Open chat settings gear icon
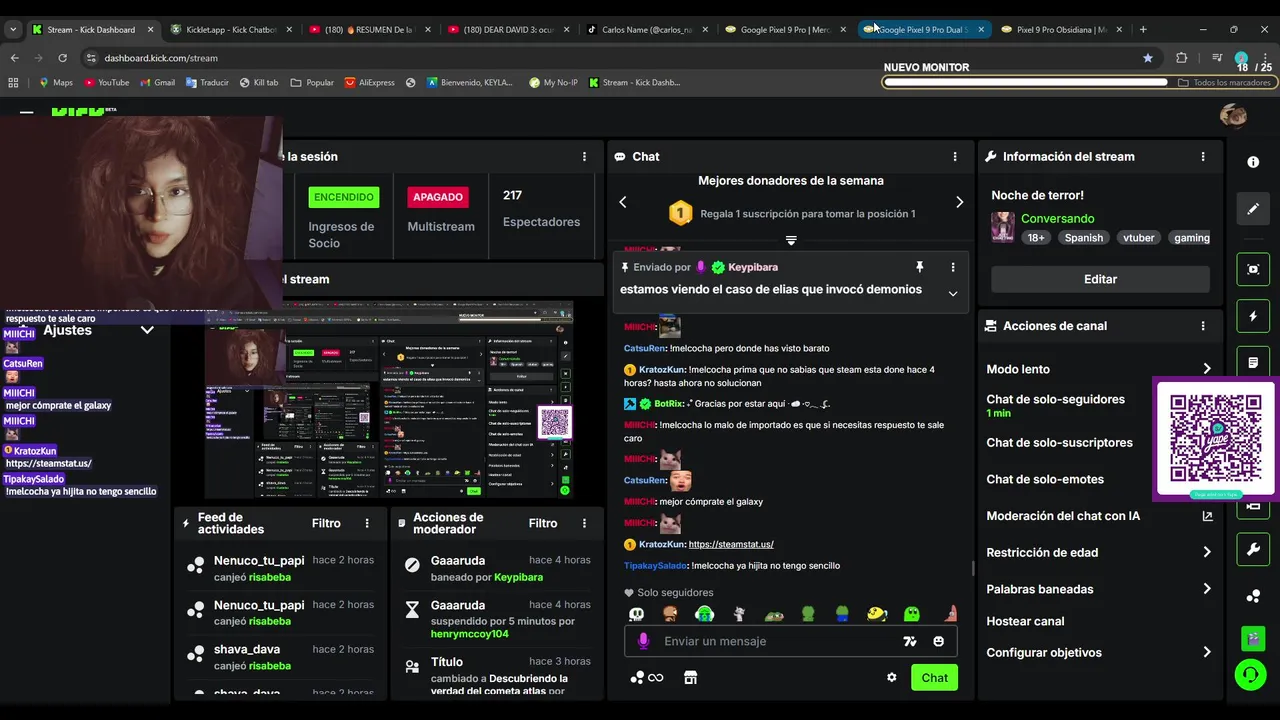Image resolution: width=1280 pixels, height=720 pixels. pyautogui.click(x=891, y=677)
